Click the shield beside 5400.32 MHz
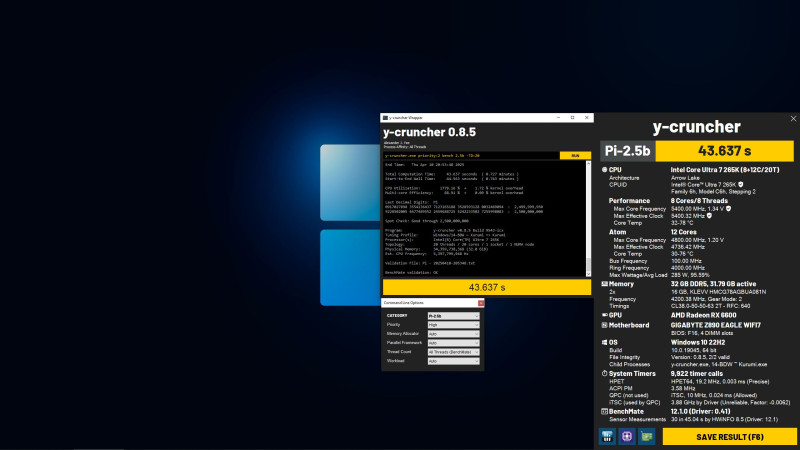 pyautogui.click(x=709, y=216)
